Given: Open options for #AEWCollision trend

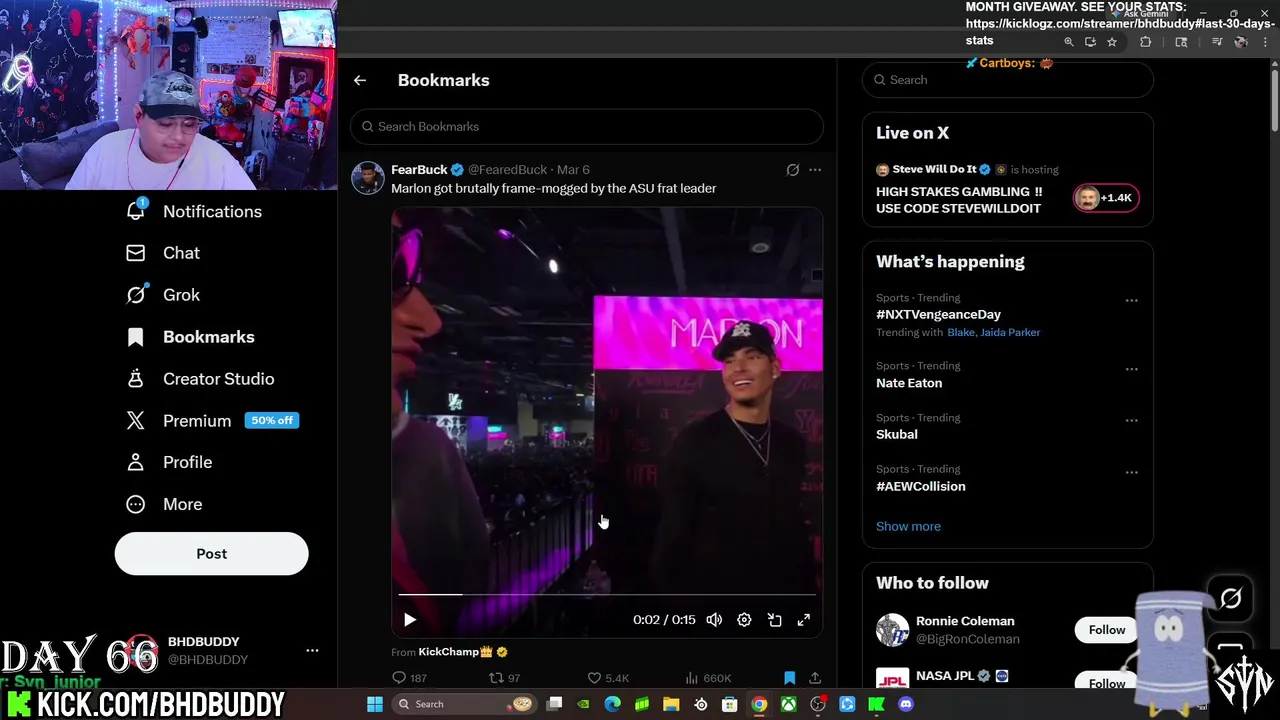Looking at the screenshot, I should click(1131, 472).
